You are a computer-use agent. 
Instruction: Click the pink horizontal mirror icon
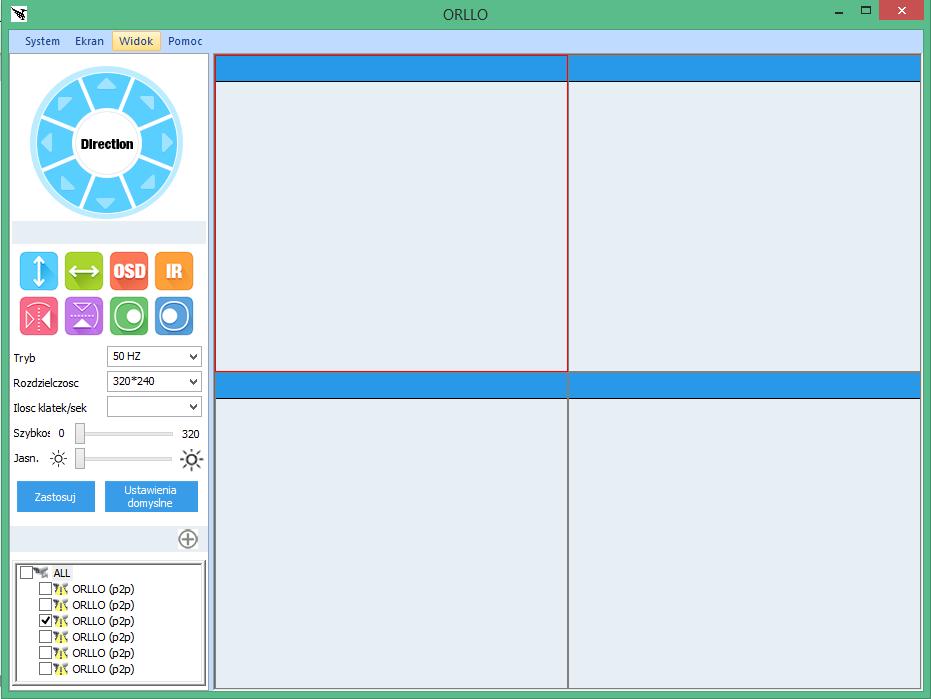click(39, 316)
